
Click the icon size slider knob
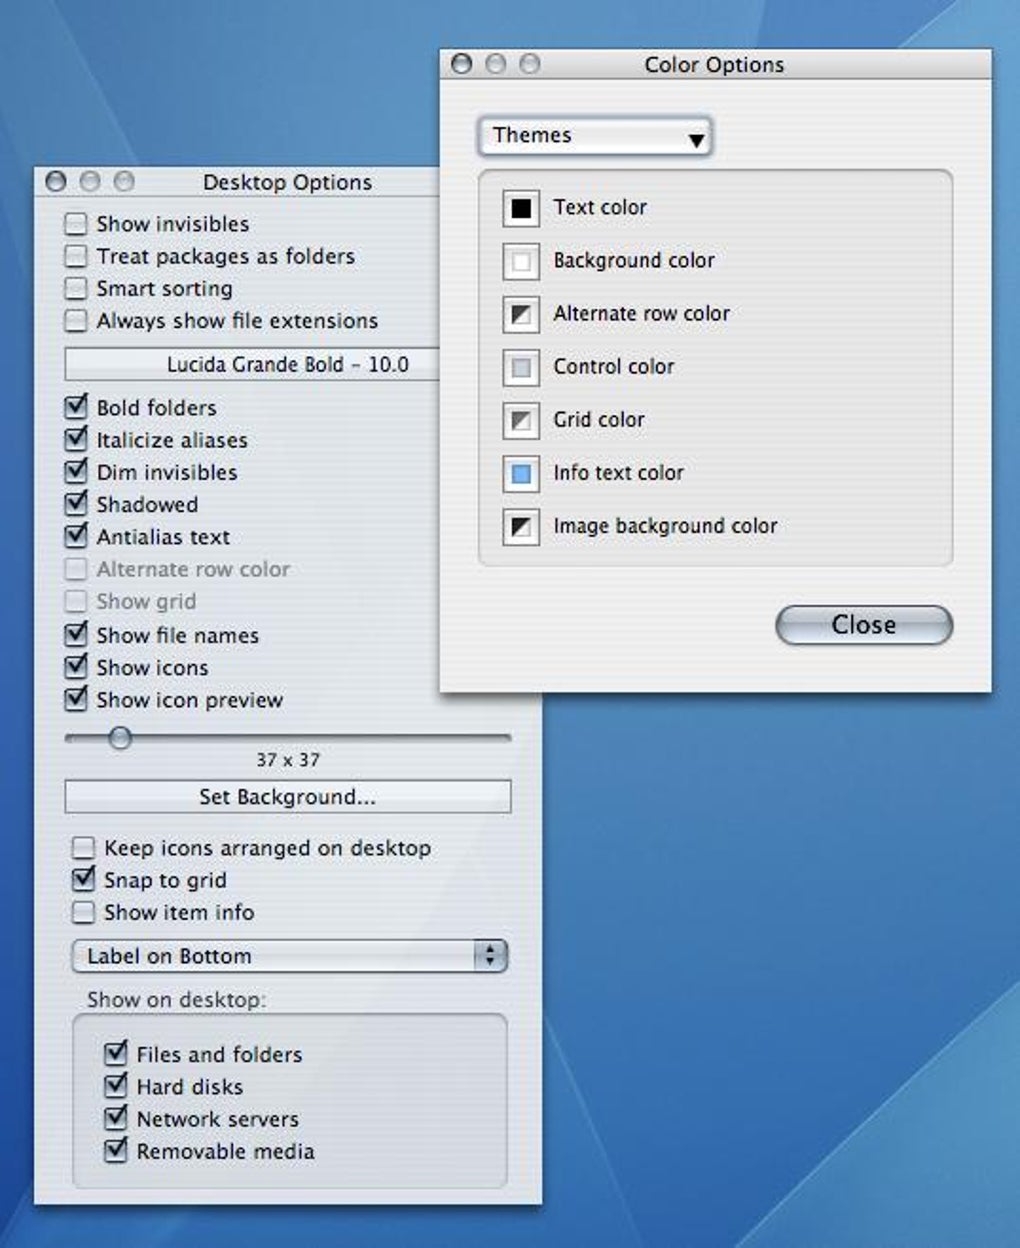[120, 738]
